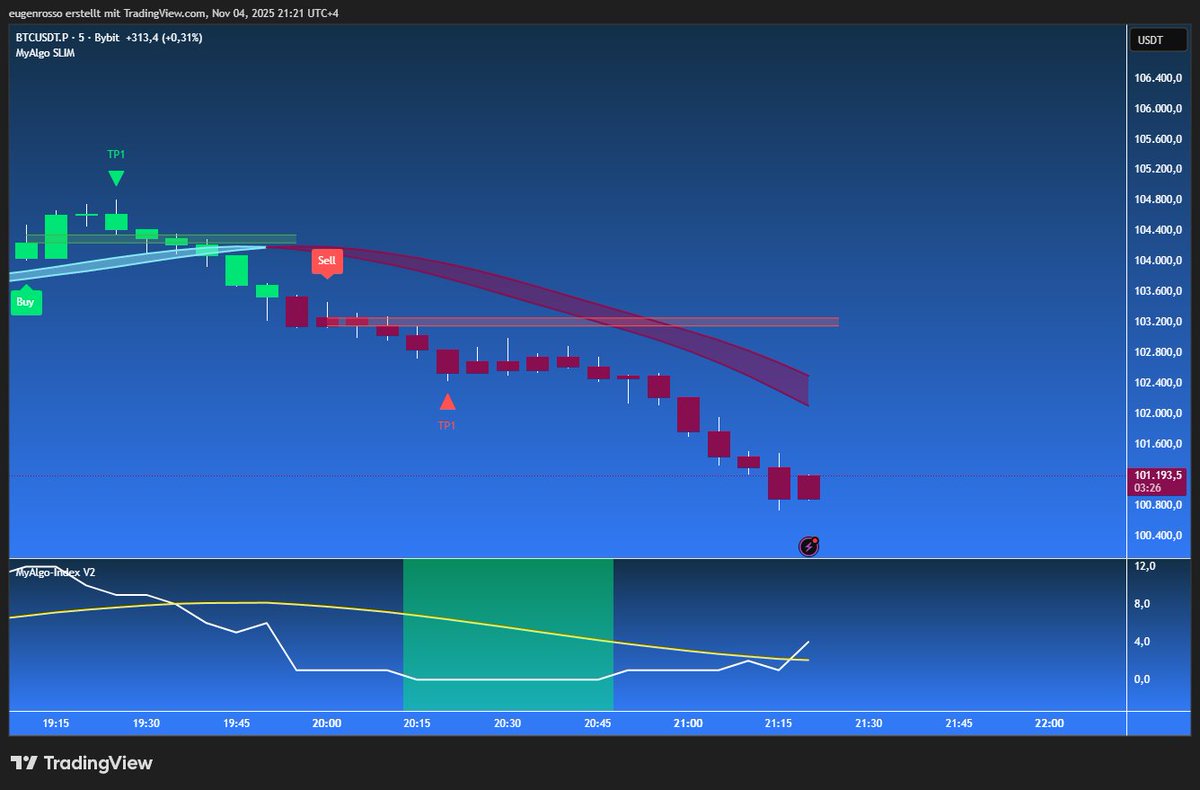
Task: Click the 104.800,0 price axis label
Action: pyautogui.click(x=1156, y=200)
